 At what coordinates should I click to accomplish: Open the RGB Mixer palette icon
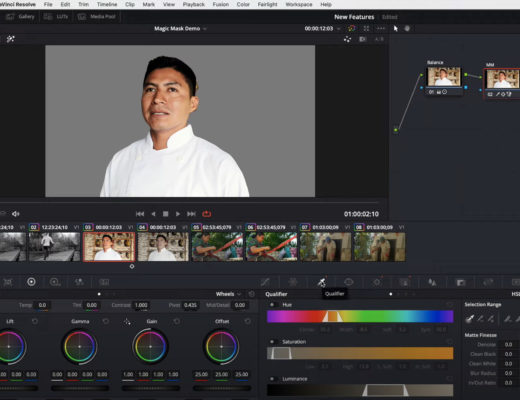[79, 282]
